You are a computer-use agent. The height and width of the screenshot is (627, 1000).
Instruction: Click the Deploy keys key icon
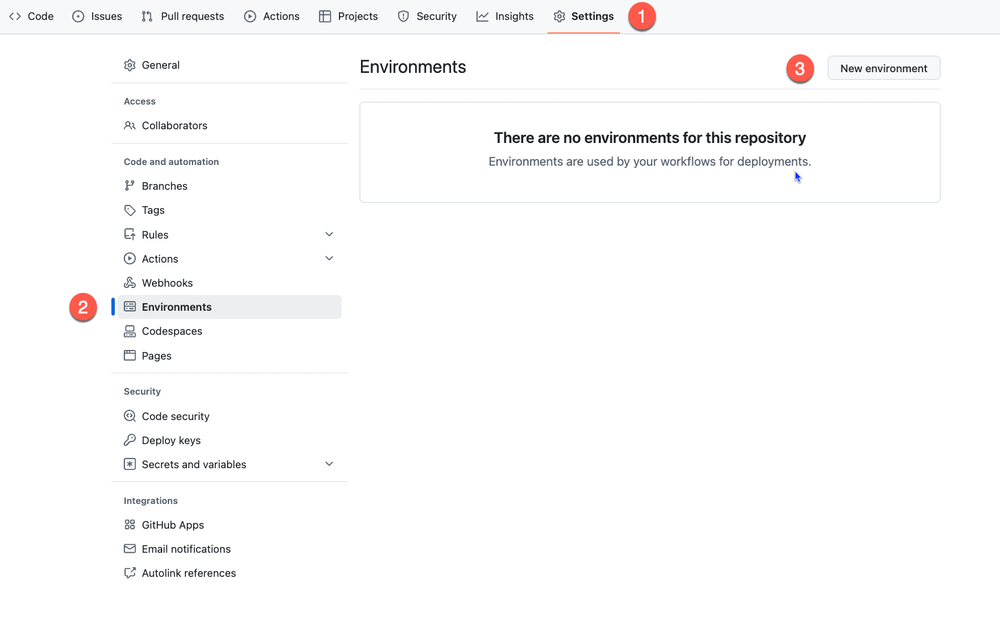pos(129,440)
